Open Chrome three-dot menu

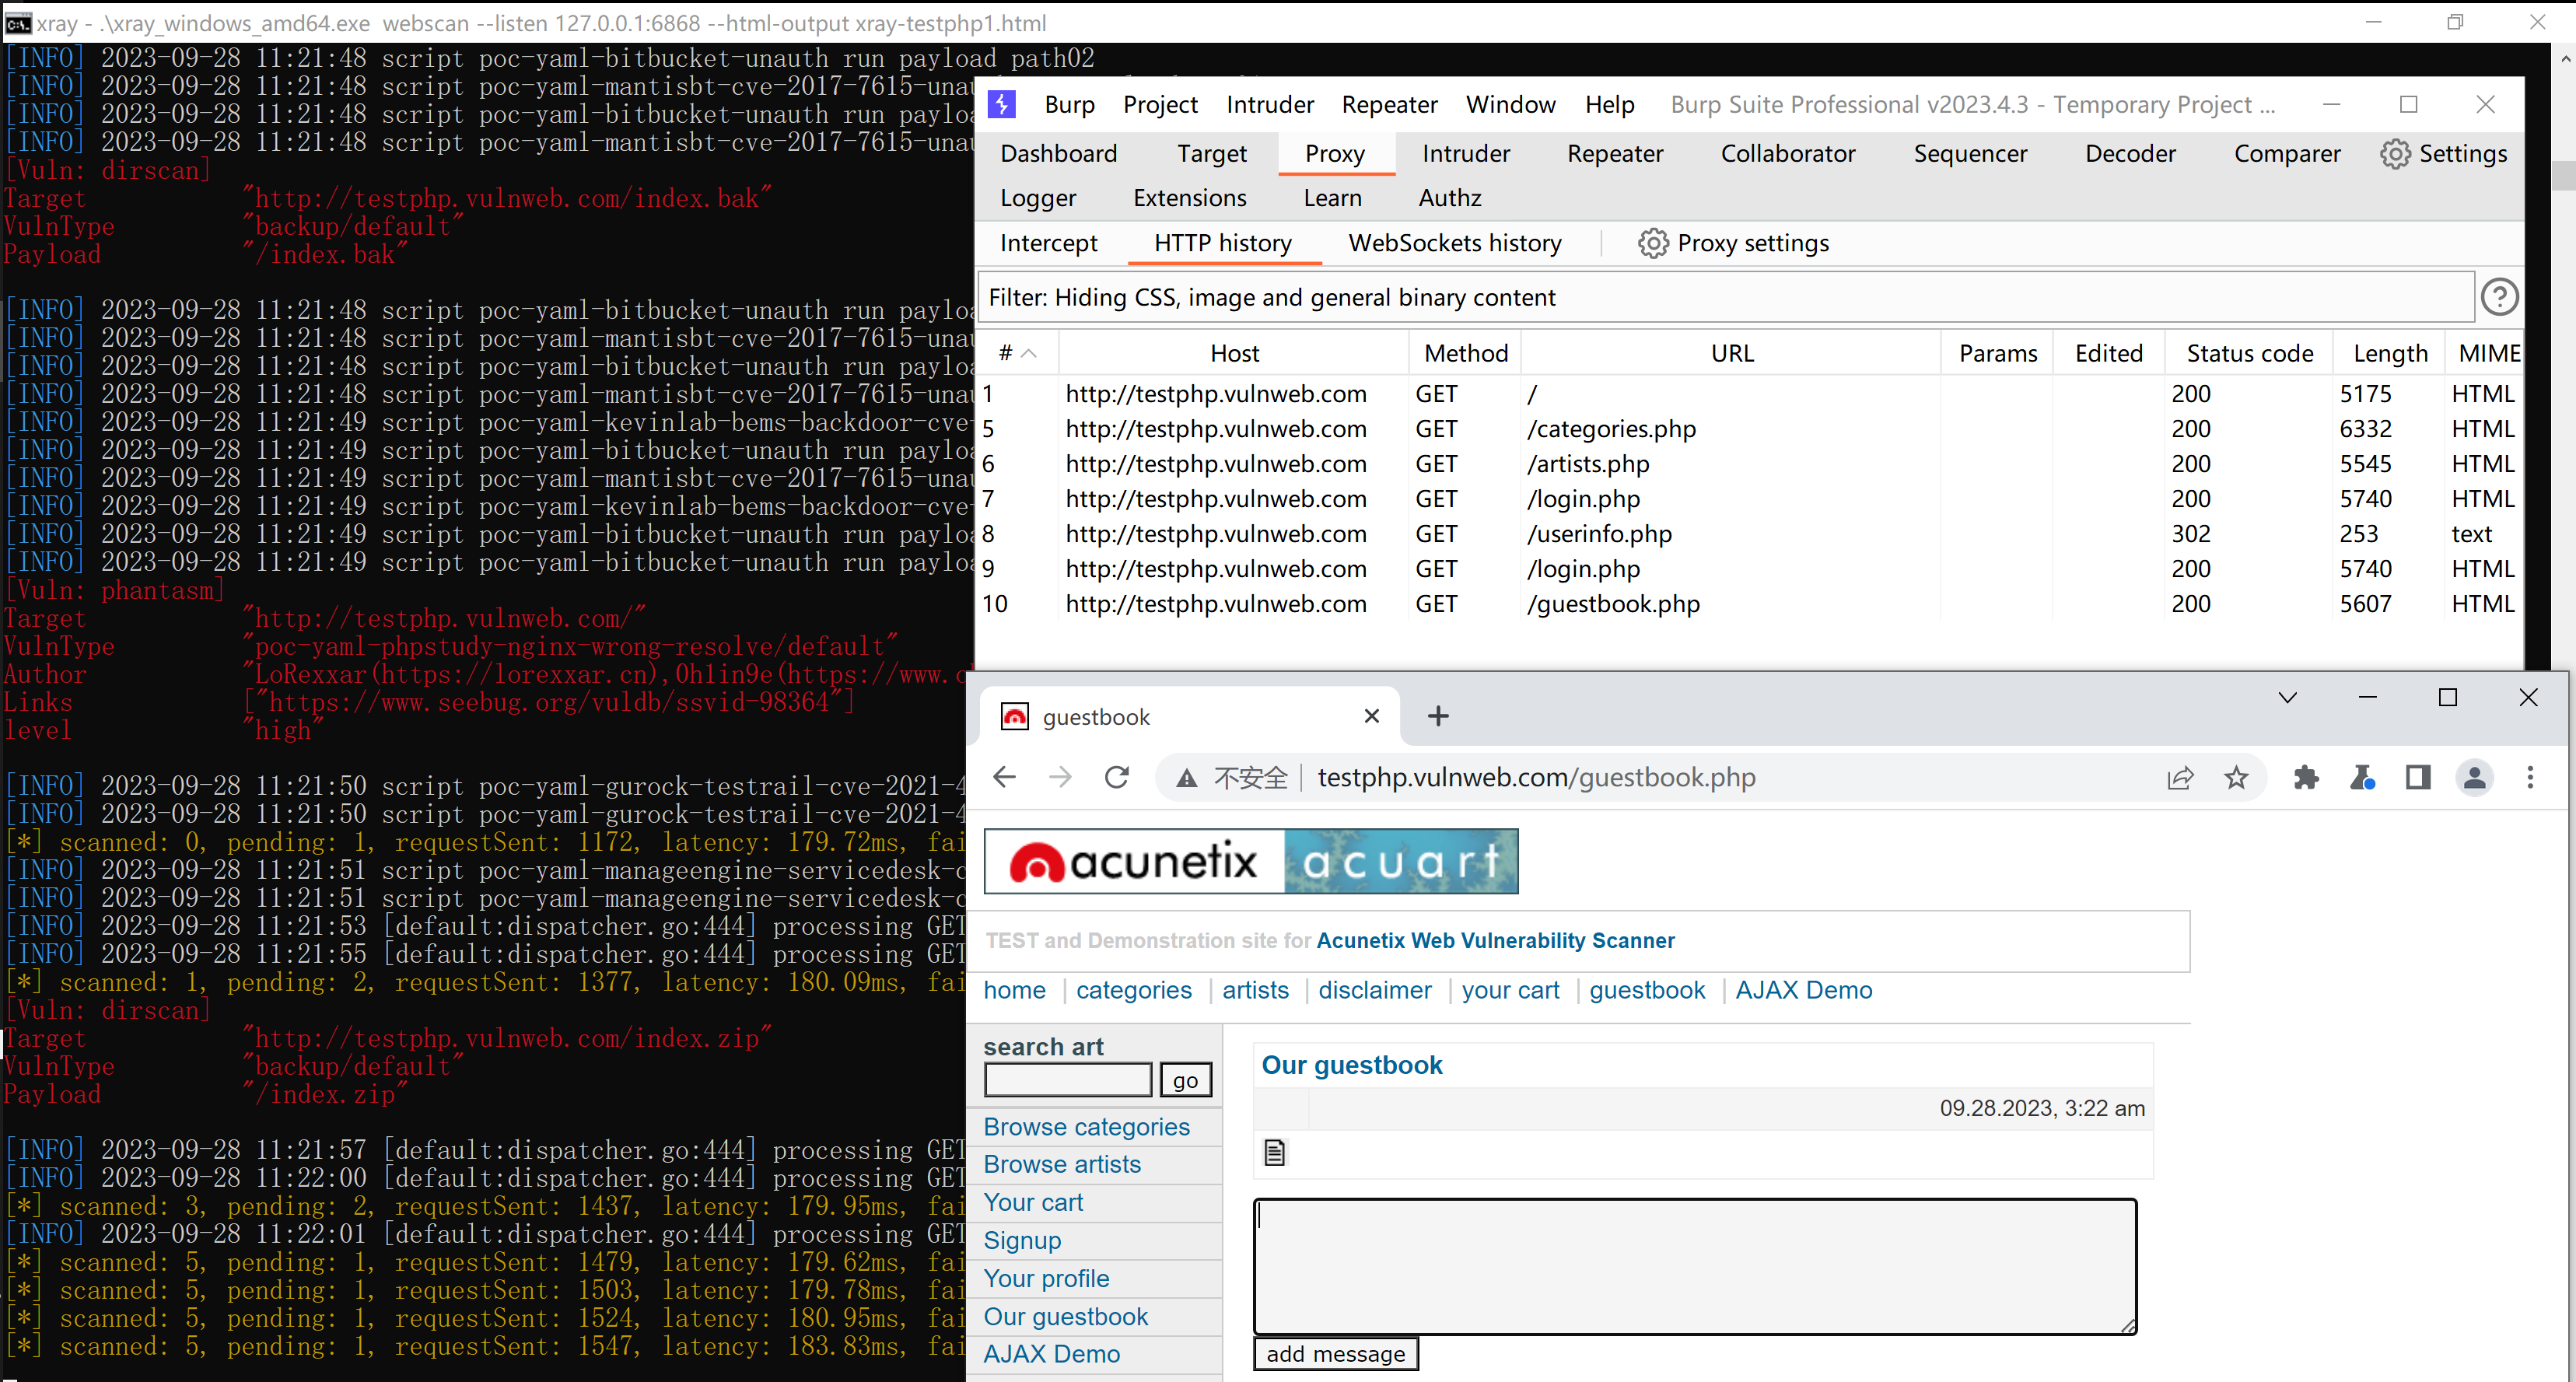coord(2530,778)
